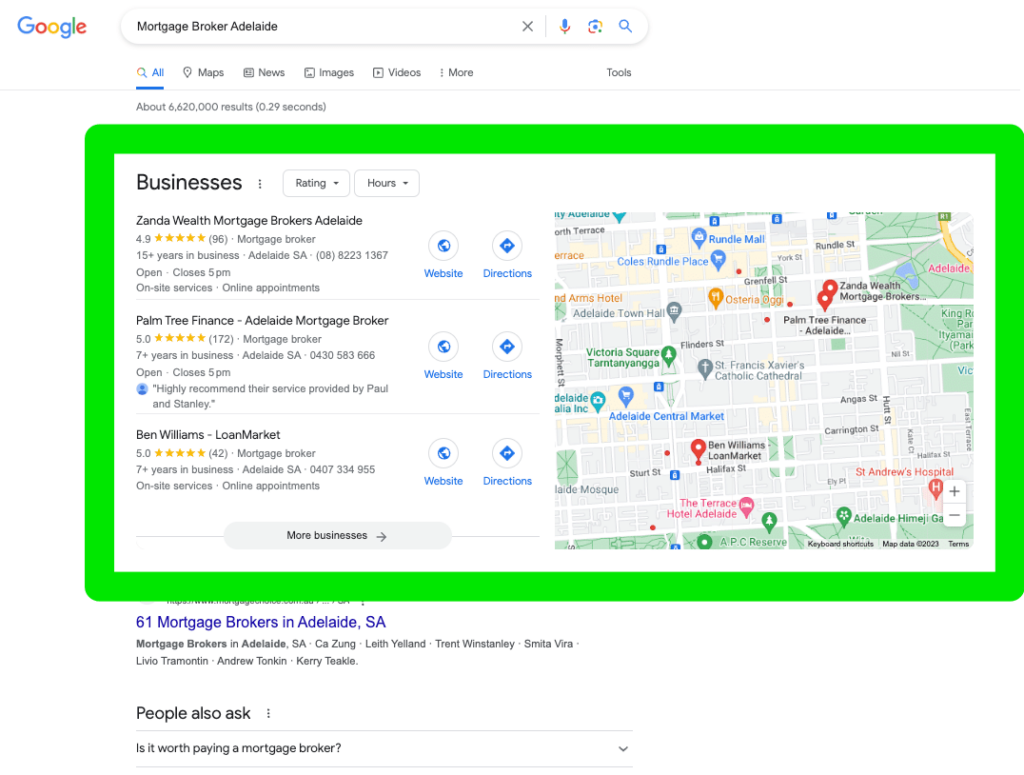Click The Terrace Hotel Adelaide marker

746,505
